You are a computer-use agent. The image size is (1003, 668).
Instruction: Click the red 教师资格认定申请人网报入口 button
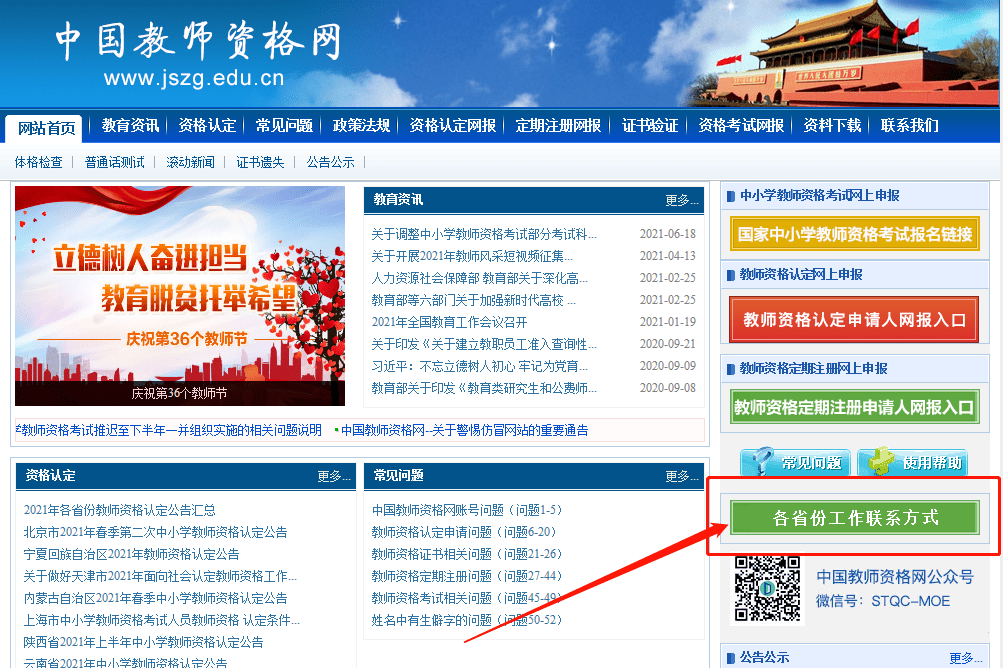coord(854,319)
